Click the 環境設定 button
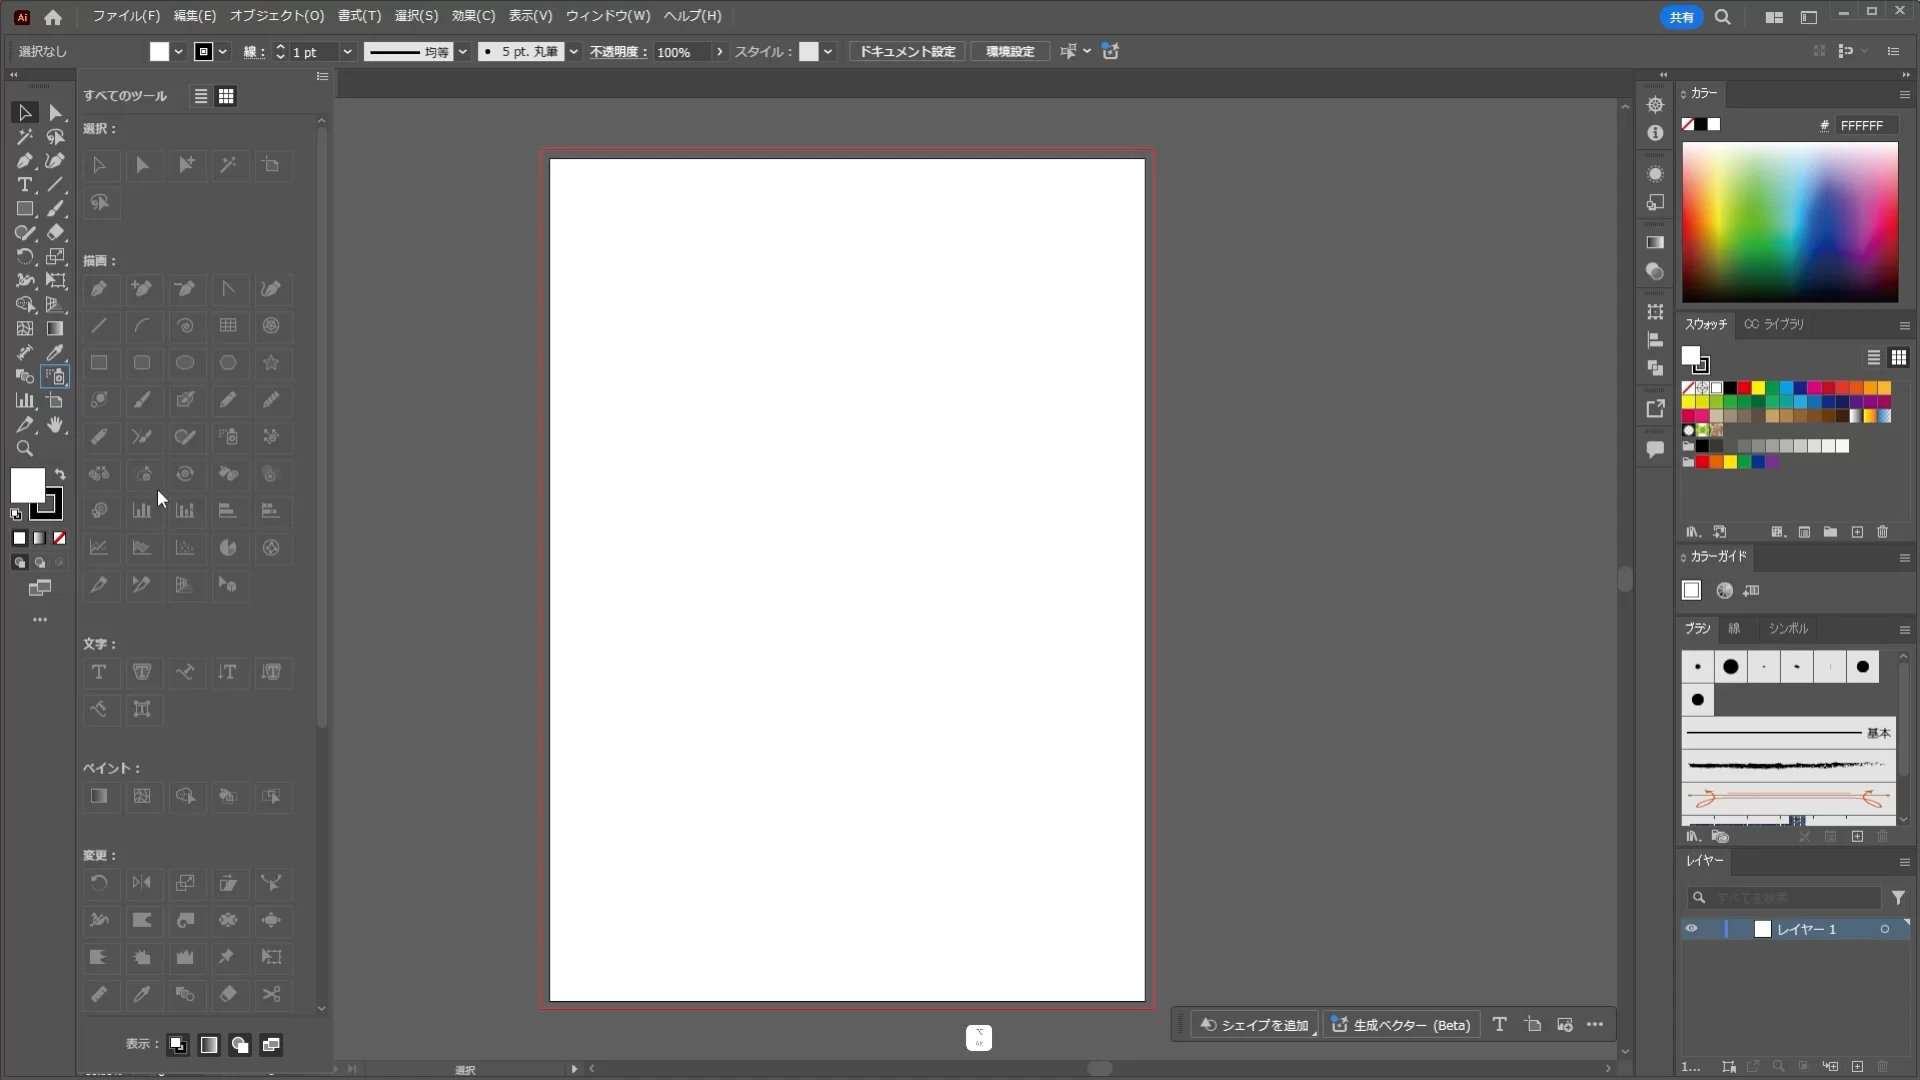 1010,52
